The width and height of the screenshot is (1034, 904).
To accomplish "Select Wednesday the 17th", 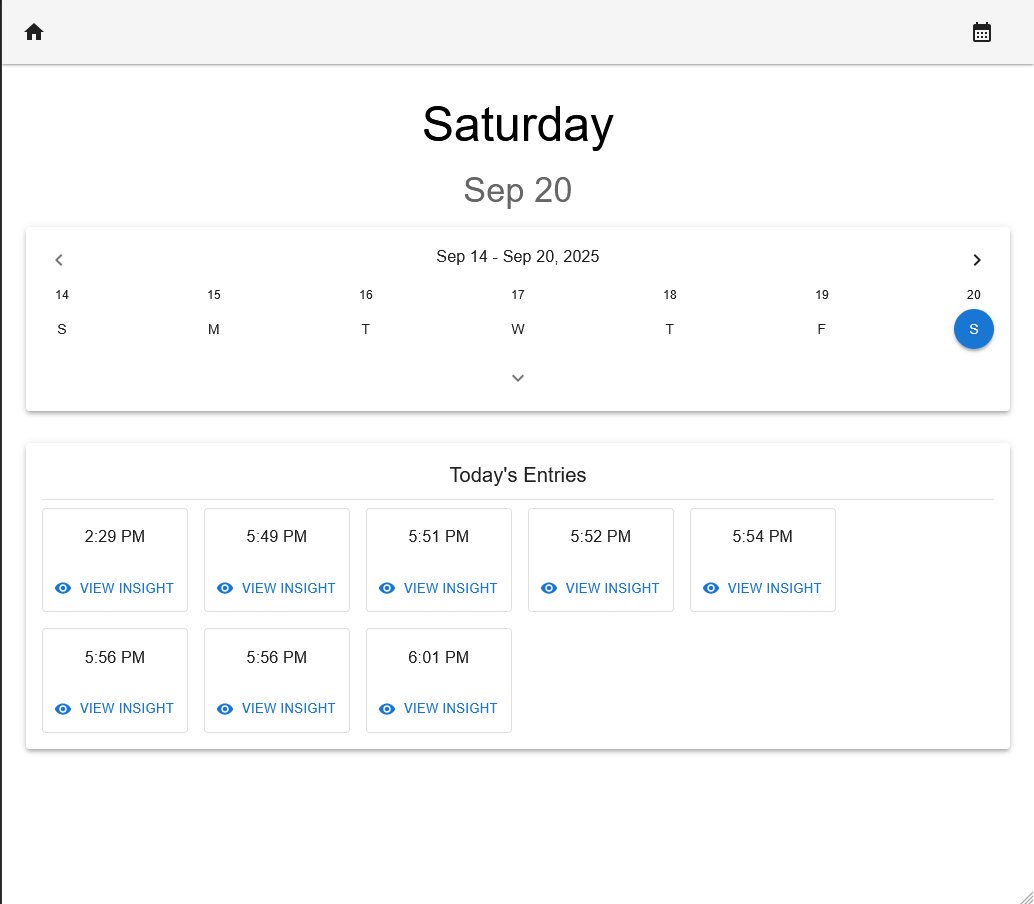I will [518, 329].
